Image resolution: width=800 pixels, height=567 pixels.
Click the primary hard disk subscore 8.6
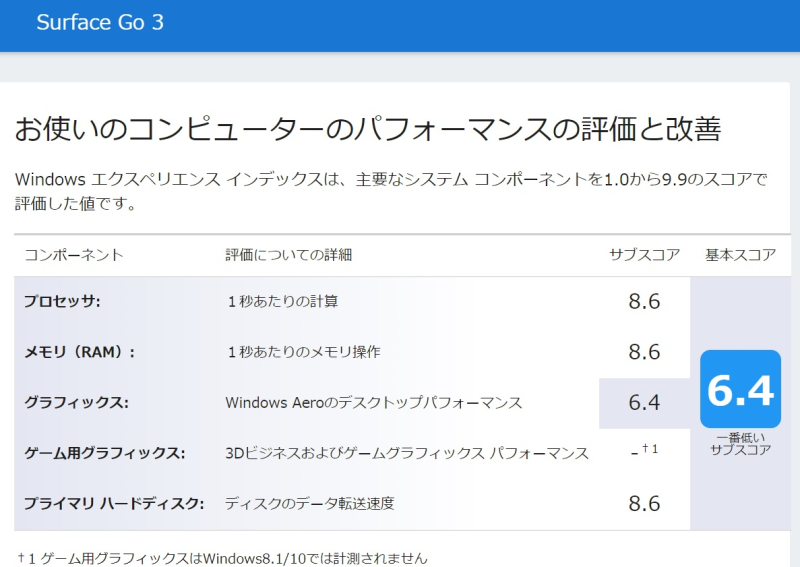tap(644, 504)
